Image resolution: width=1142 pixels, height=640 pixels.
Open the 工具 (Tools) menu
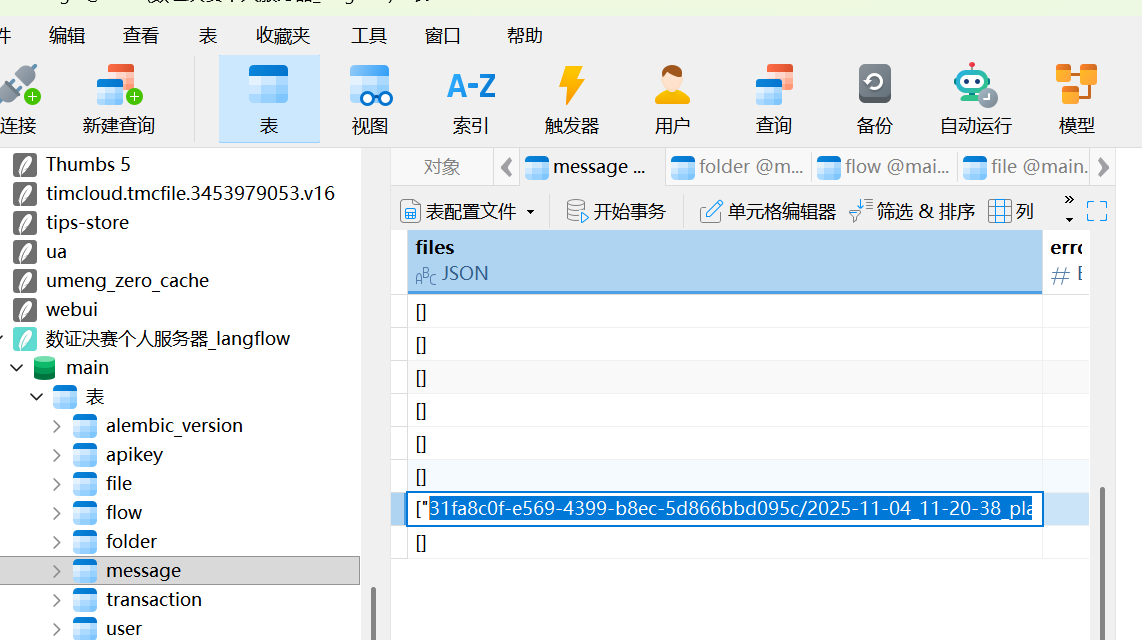[x=369, y=36]
